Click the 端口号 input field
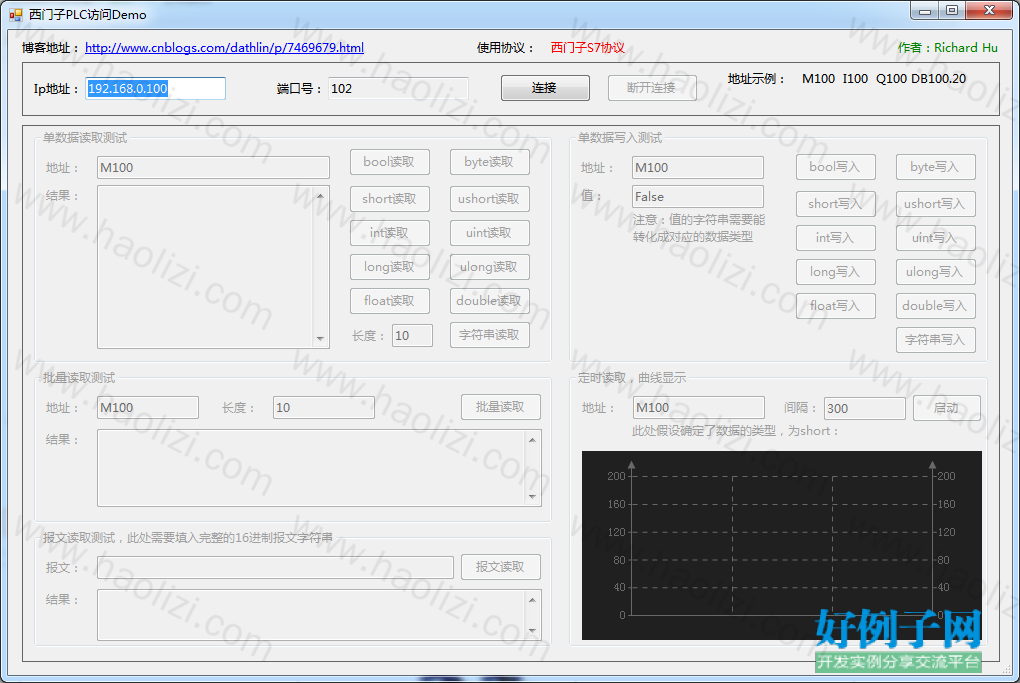The width and height of the screenshot is (1020, 683). (398, 88)
